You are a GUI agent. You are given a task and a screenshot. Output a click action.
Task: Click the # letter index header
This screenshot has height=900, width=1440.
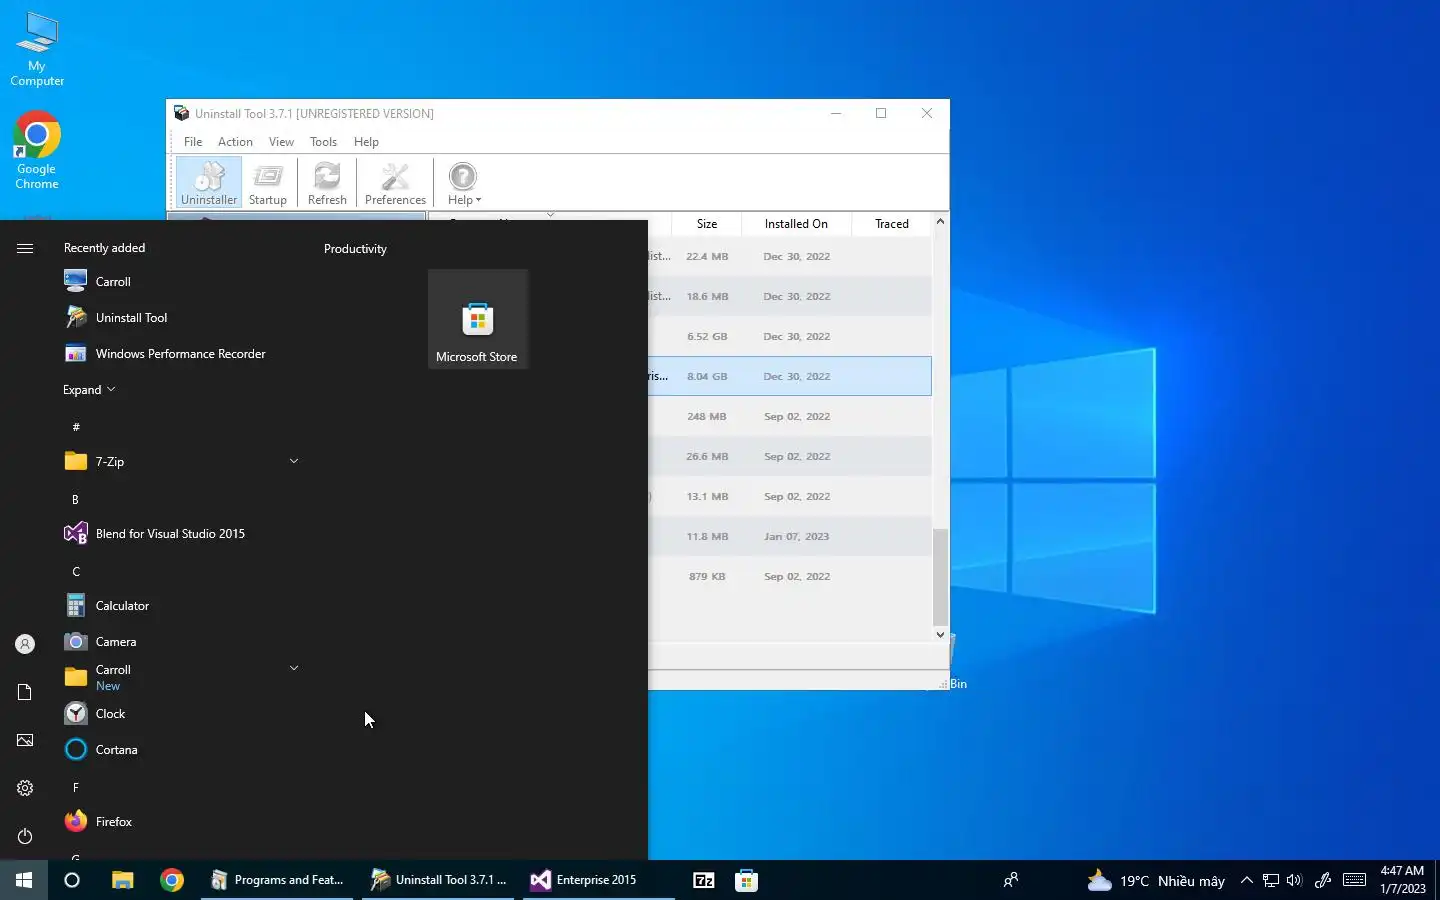click(x=76, y=427)
